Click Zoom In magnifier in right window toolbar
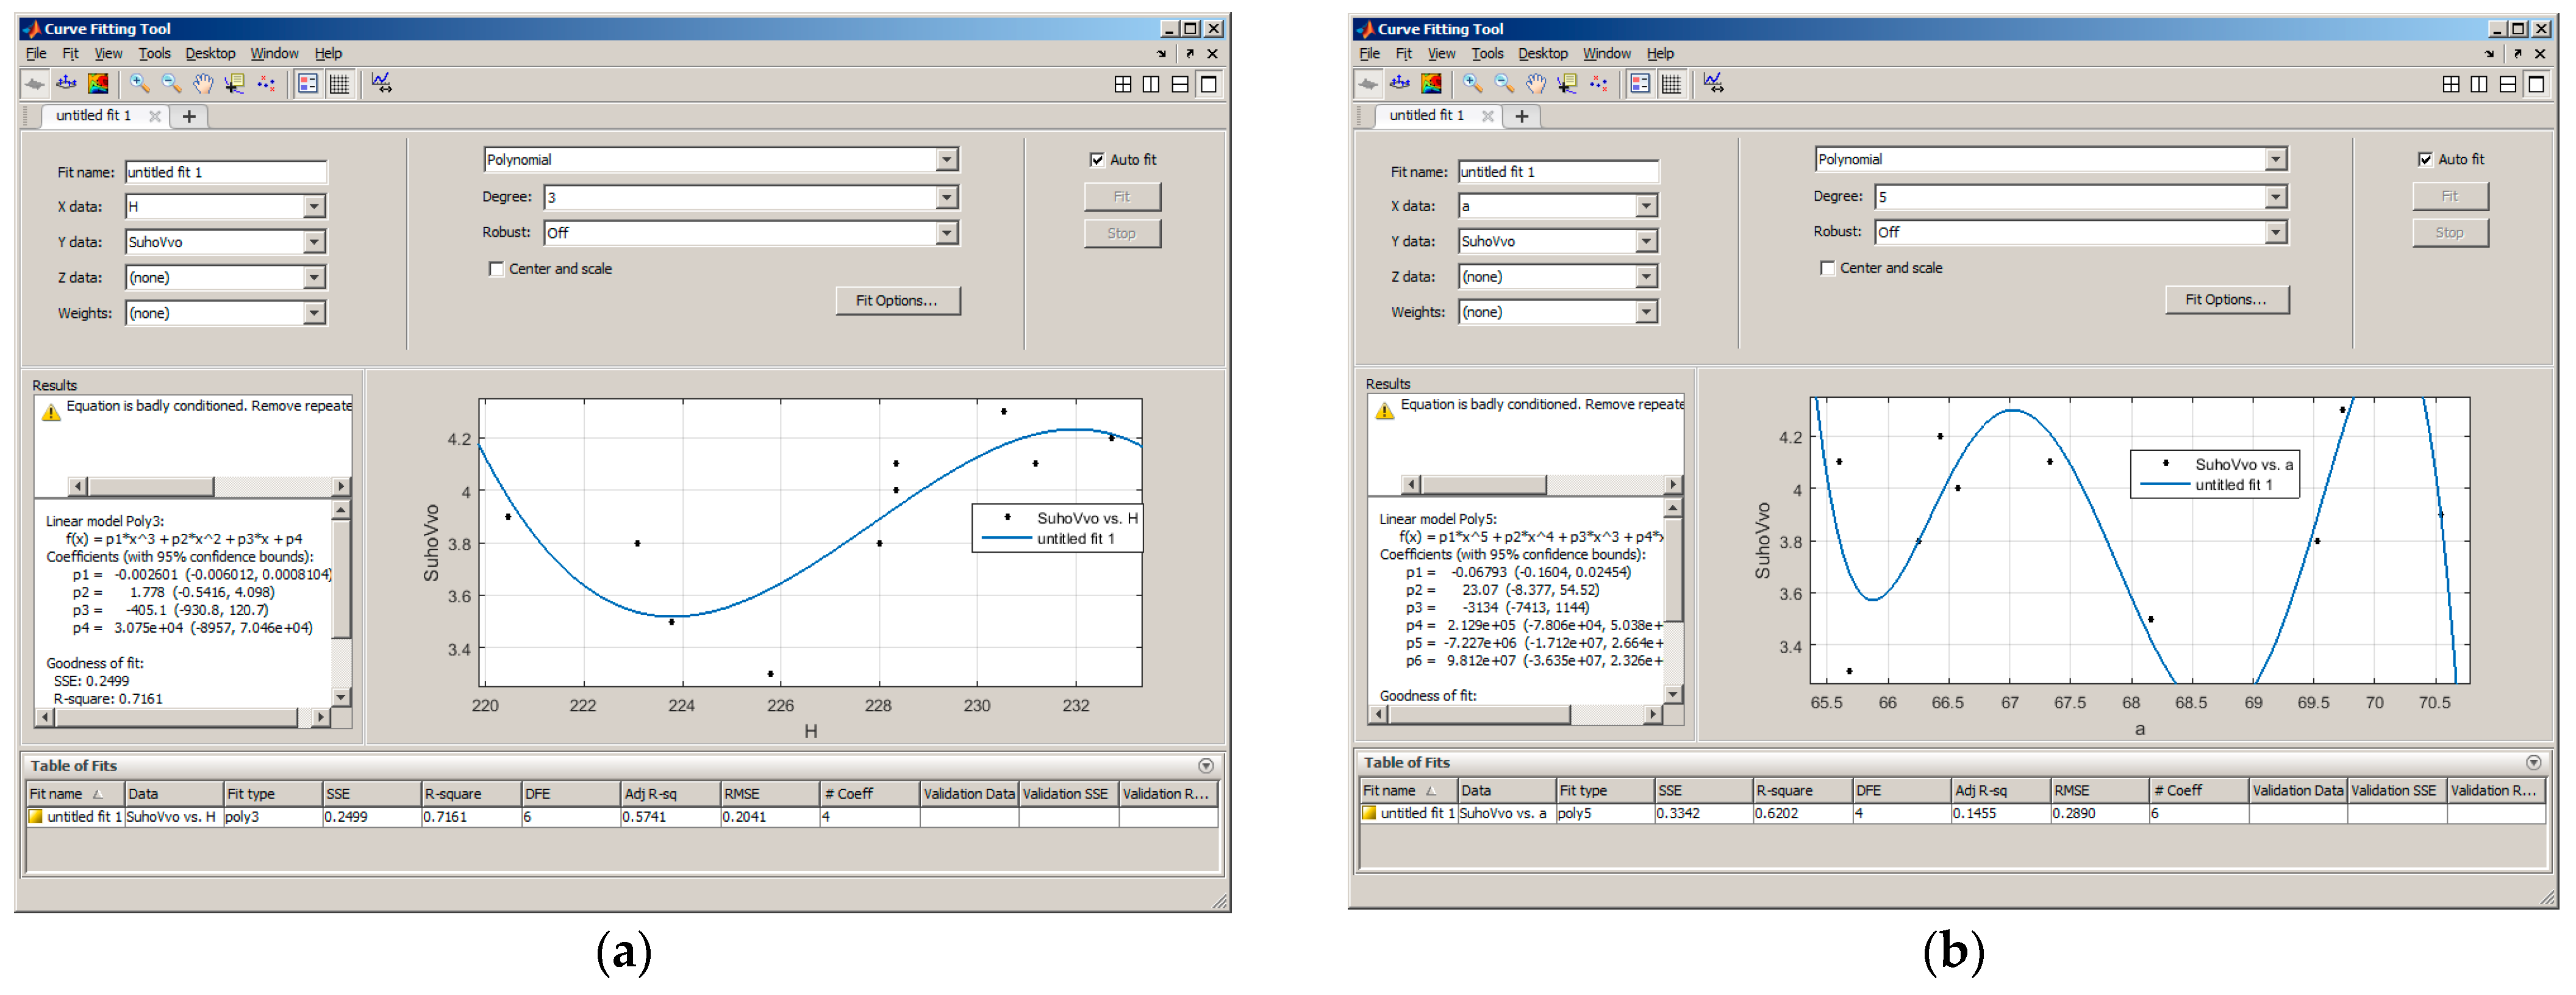 point(1472,85)
